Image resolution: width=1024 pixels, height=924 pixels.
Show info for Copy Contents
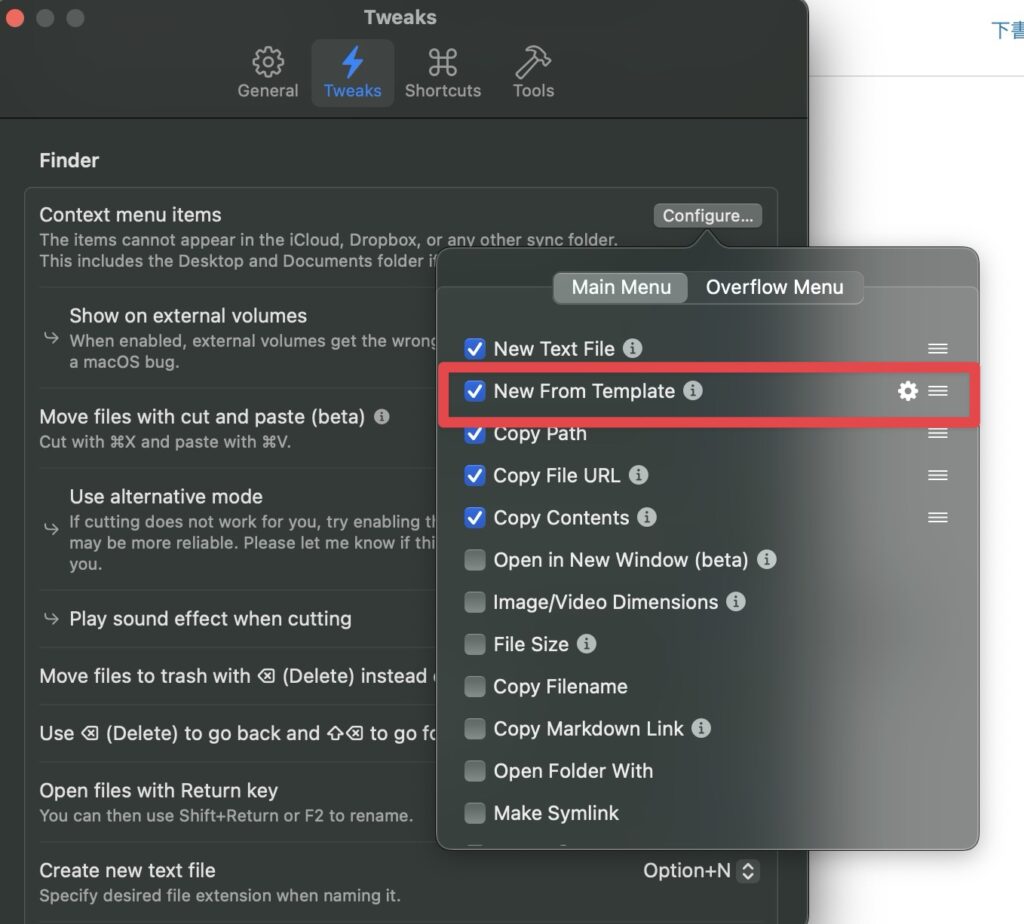pos(647,517)
